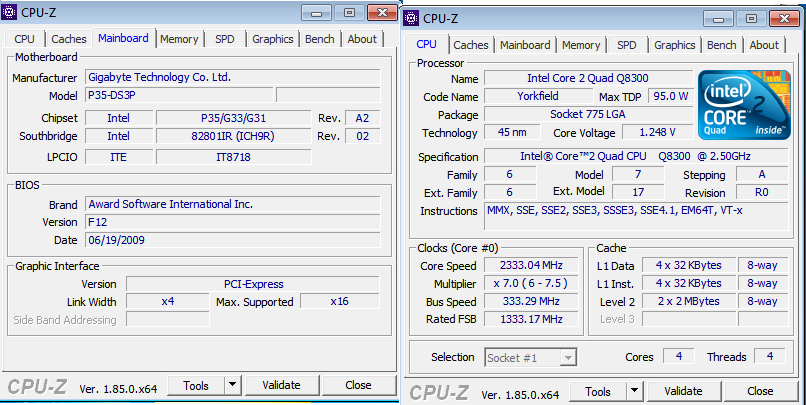Image resolution: width=806 pixels, height=405 pixels.
Task: Open the Graphics tab in the right window
Action: 674,45
